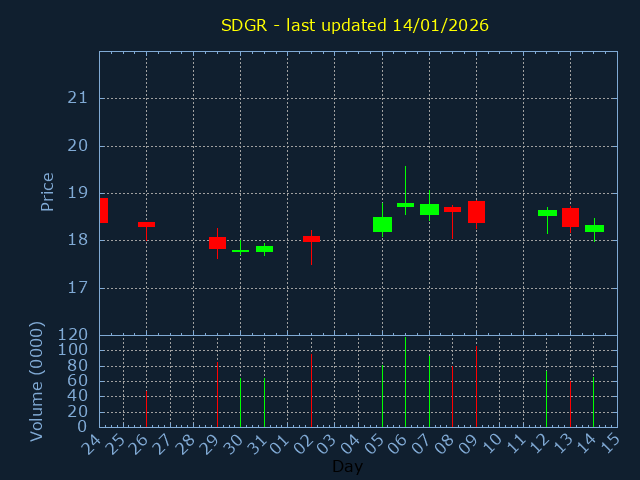The image size is (640, 480).
Task: Select the day 15 tick on the x-axis
Action: click(x=611, y=442)
